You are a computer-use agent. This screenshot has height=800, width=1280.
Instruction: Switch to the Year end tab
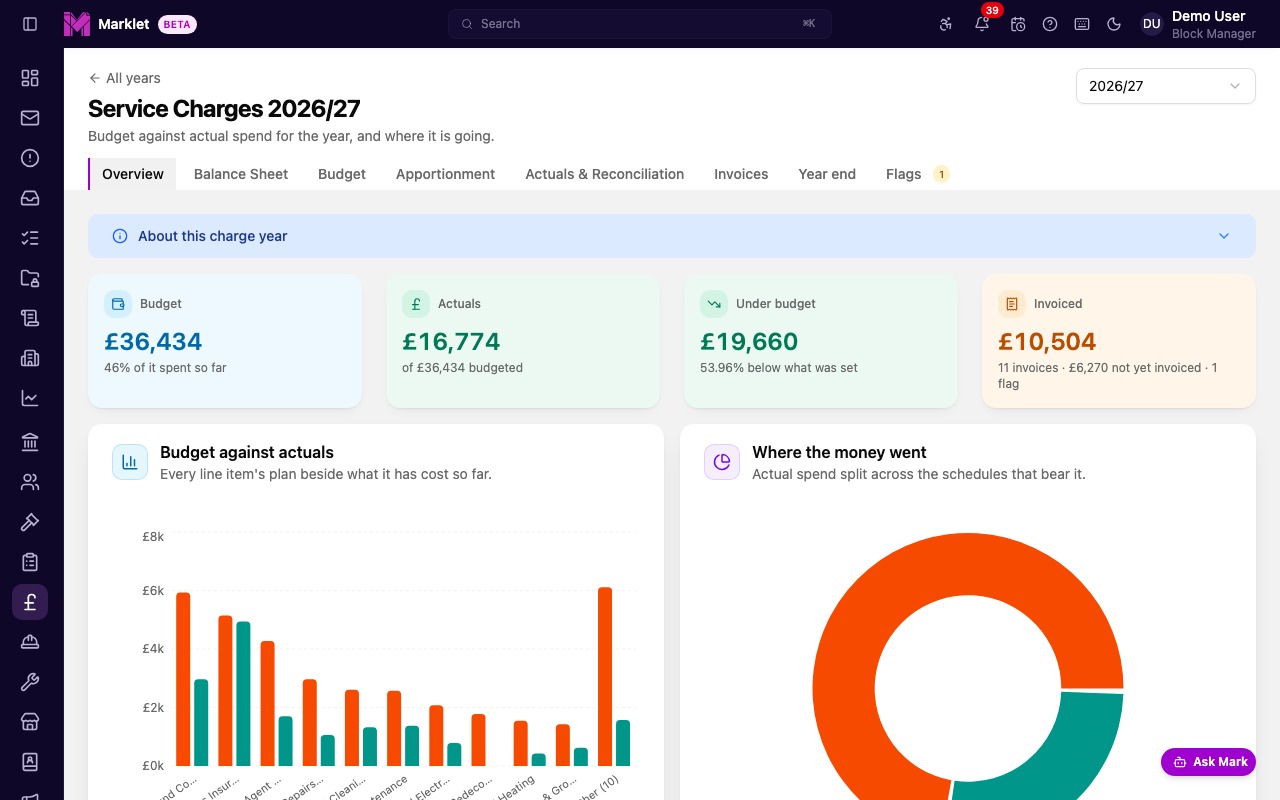827,174
